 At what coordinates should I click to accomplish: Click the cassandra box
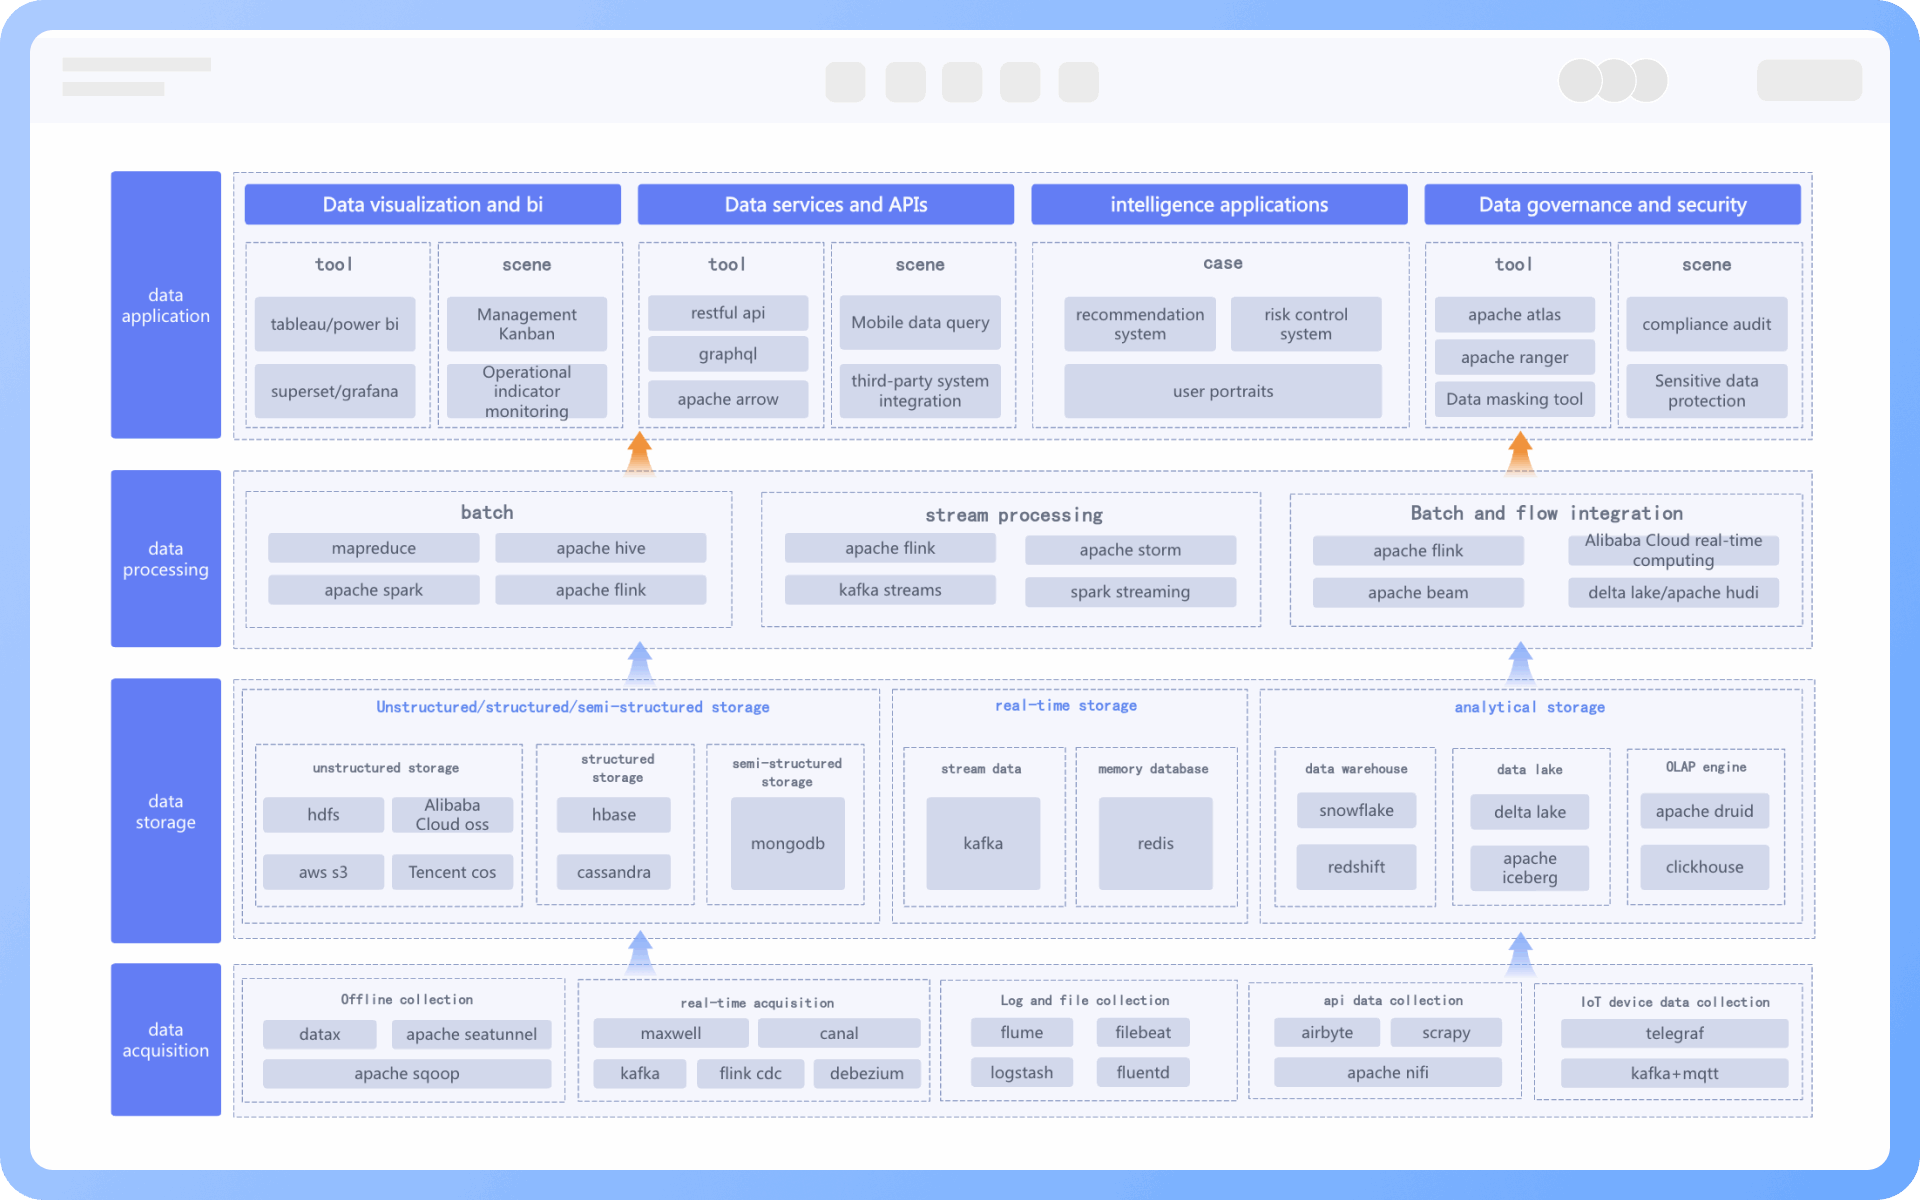pos(614,872)
